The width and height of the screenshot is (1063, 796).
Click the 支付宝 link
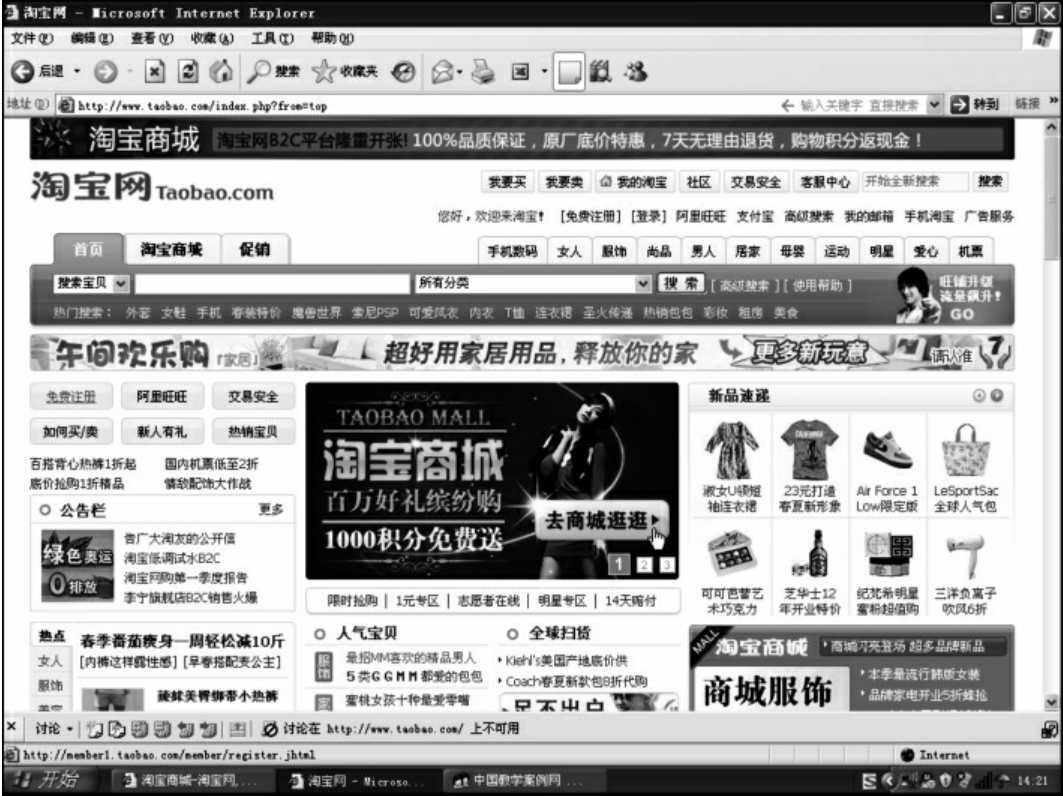click(755, 216)
